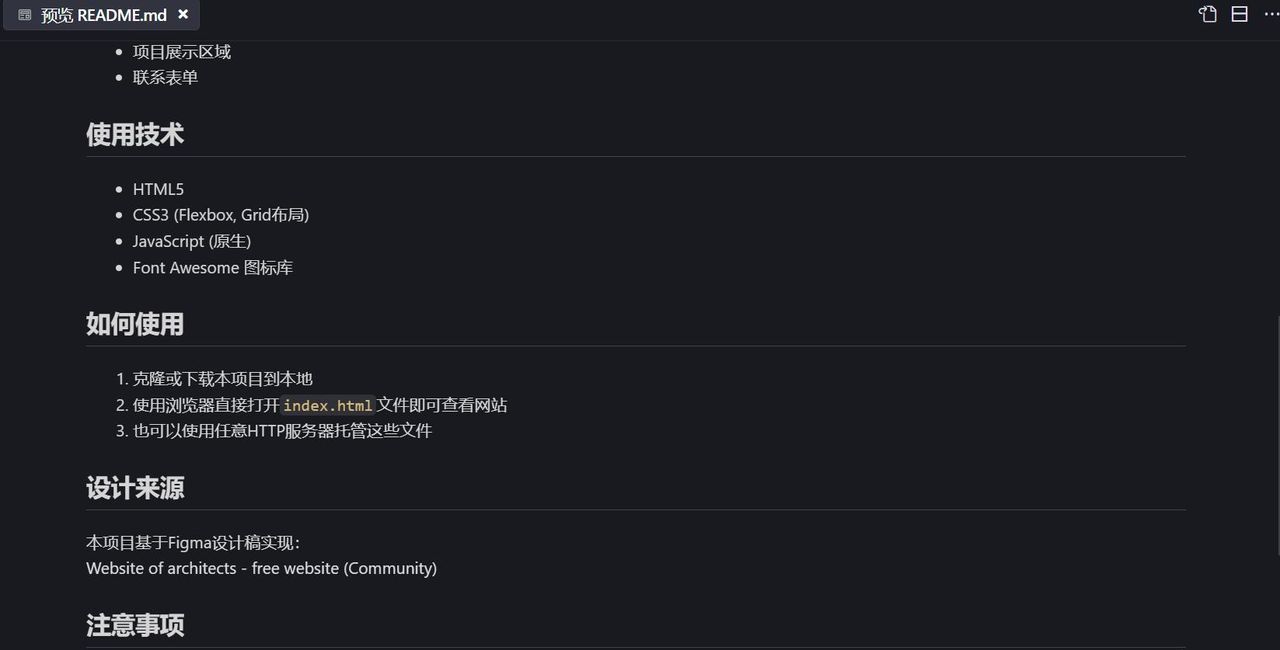Click the index.html inline code text
The width and height of the screenshot is (1280, 650).
pyautogui.click(x=328, y=405)
